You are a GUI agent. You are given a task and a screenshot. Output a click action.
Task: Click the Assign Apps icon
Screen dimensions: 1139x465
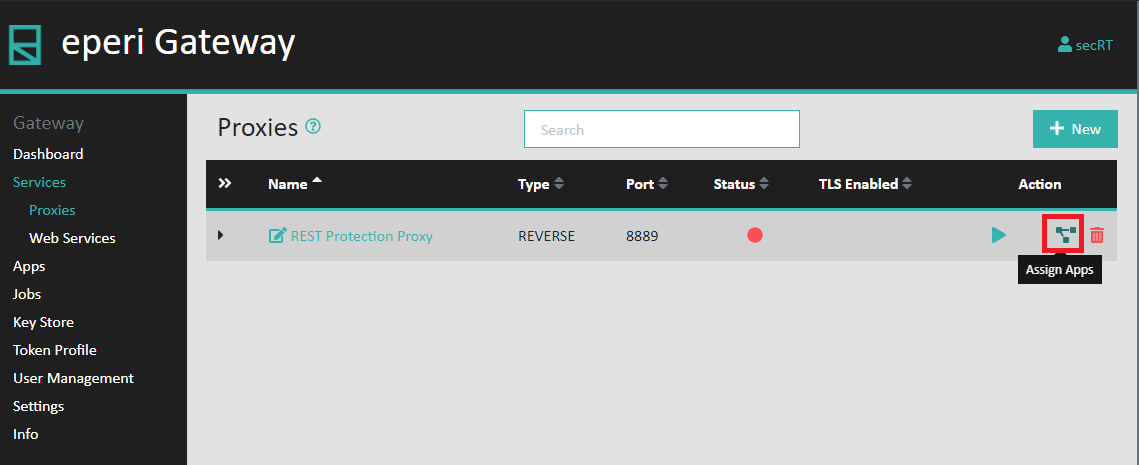point(1064,234)
